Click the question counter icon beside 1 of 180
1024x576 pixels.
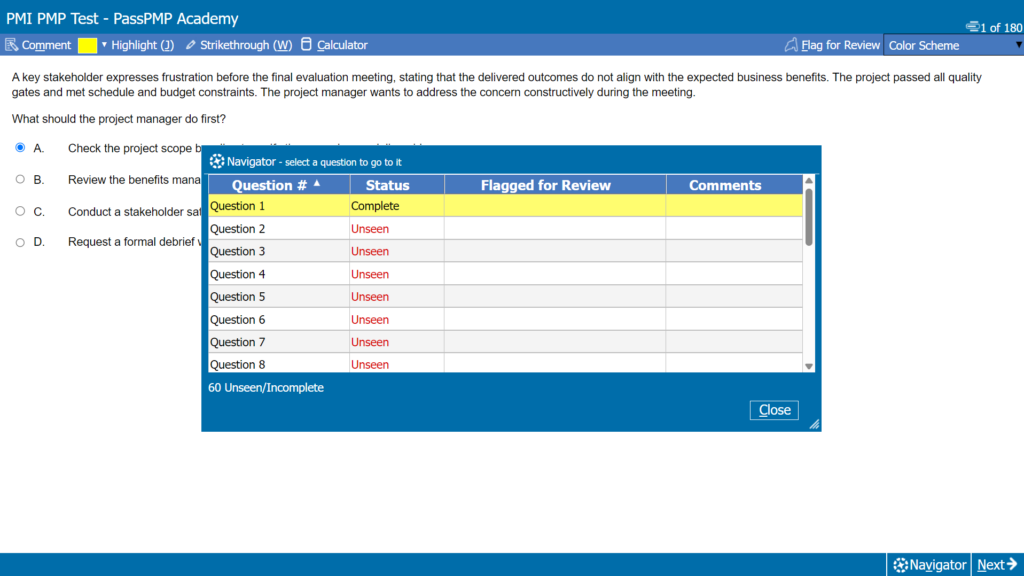tap(972, 27)
